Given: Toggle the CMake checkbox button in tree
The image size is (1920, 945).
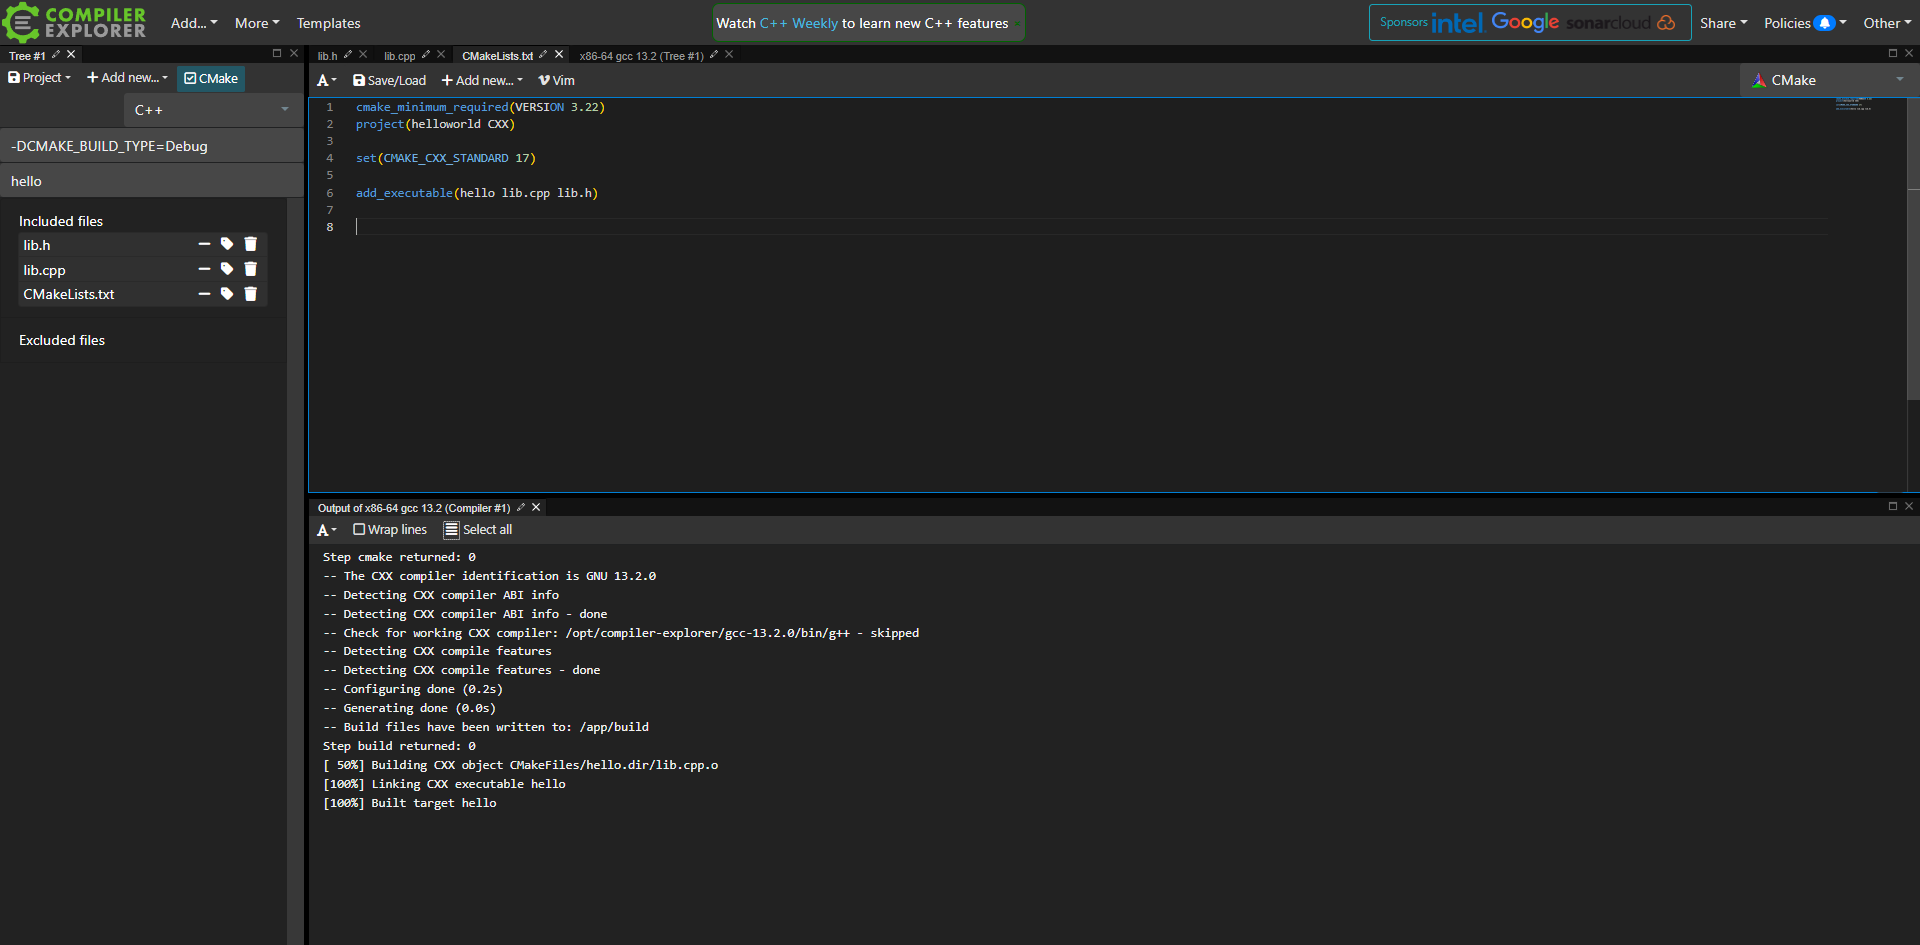Looking at the screenshot, I should 211,78.
